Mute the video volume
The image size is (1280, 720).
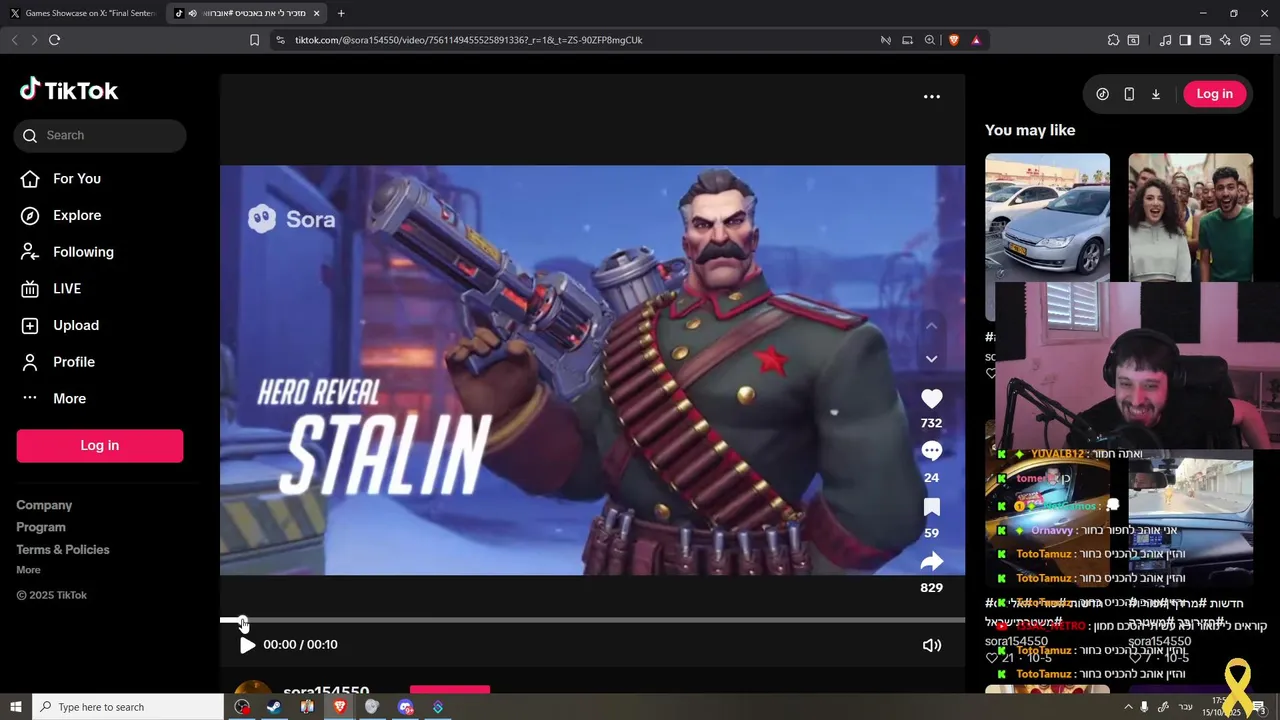click(931, 645)
